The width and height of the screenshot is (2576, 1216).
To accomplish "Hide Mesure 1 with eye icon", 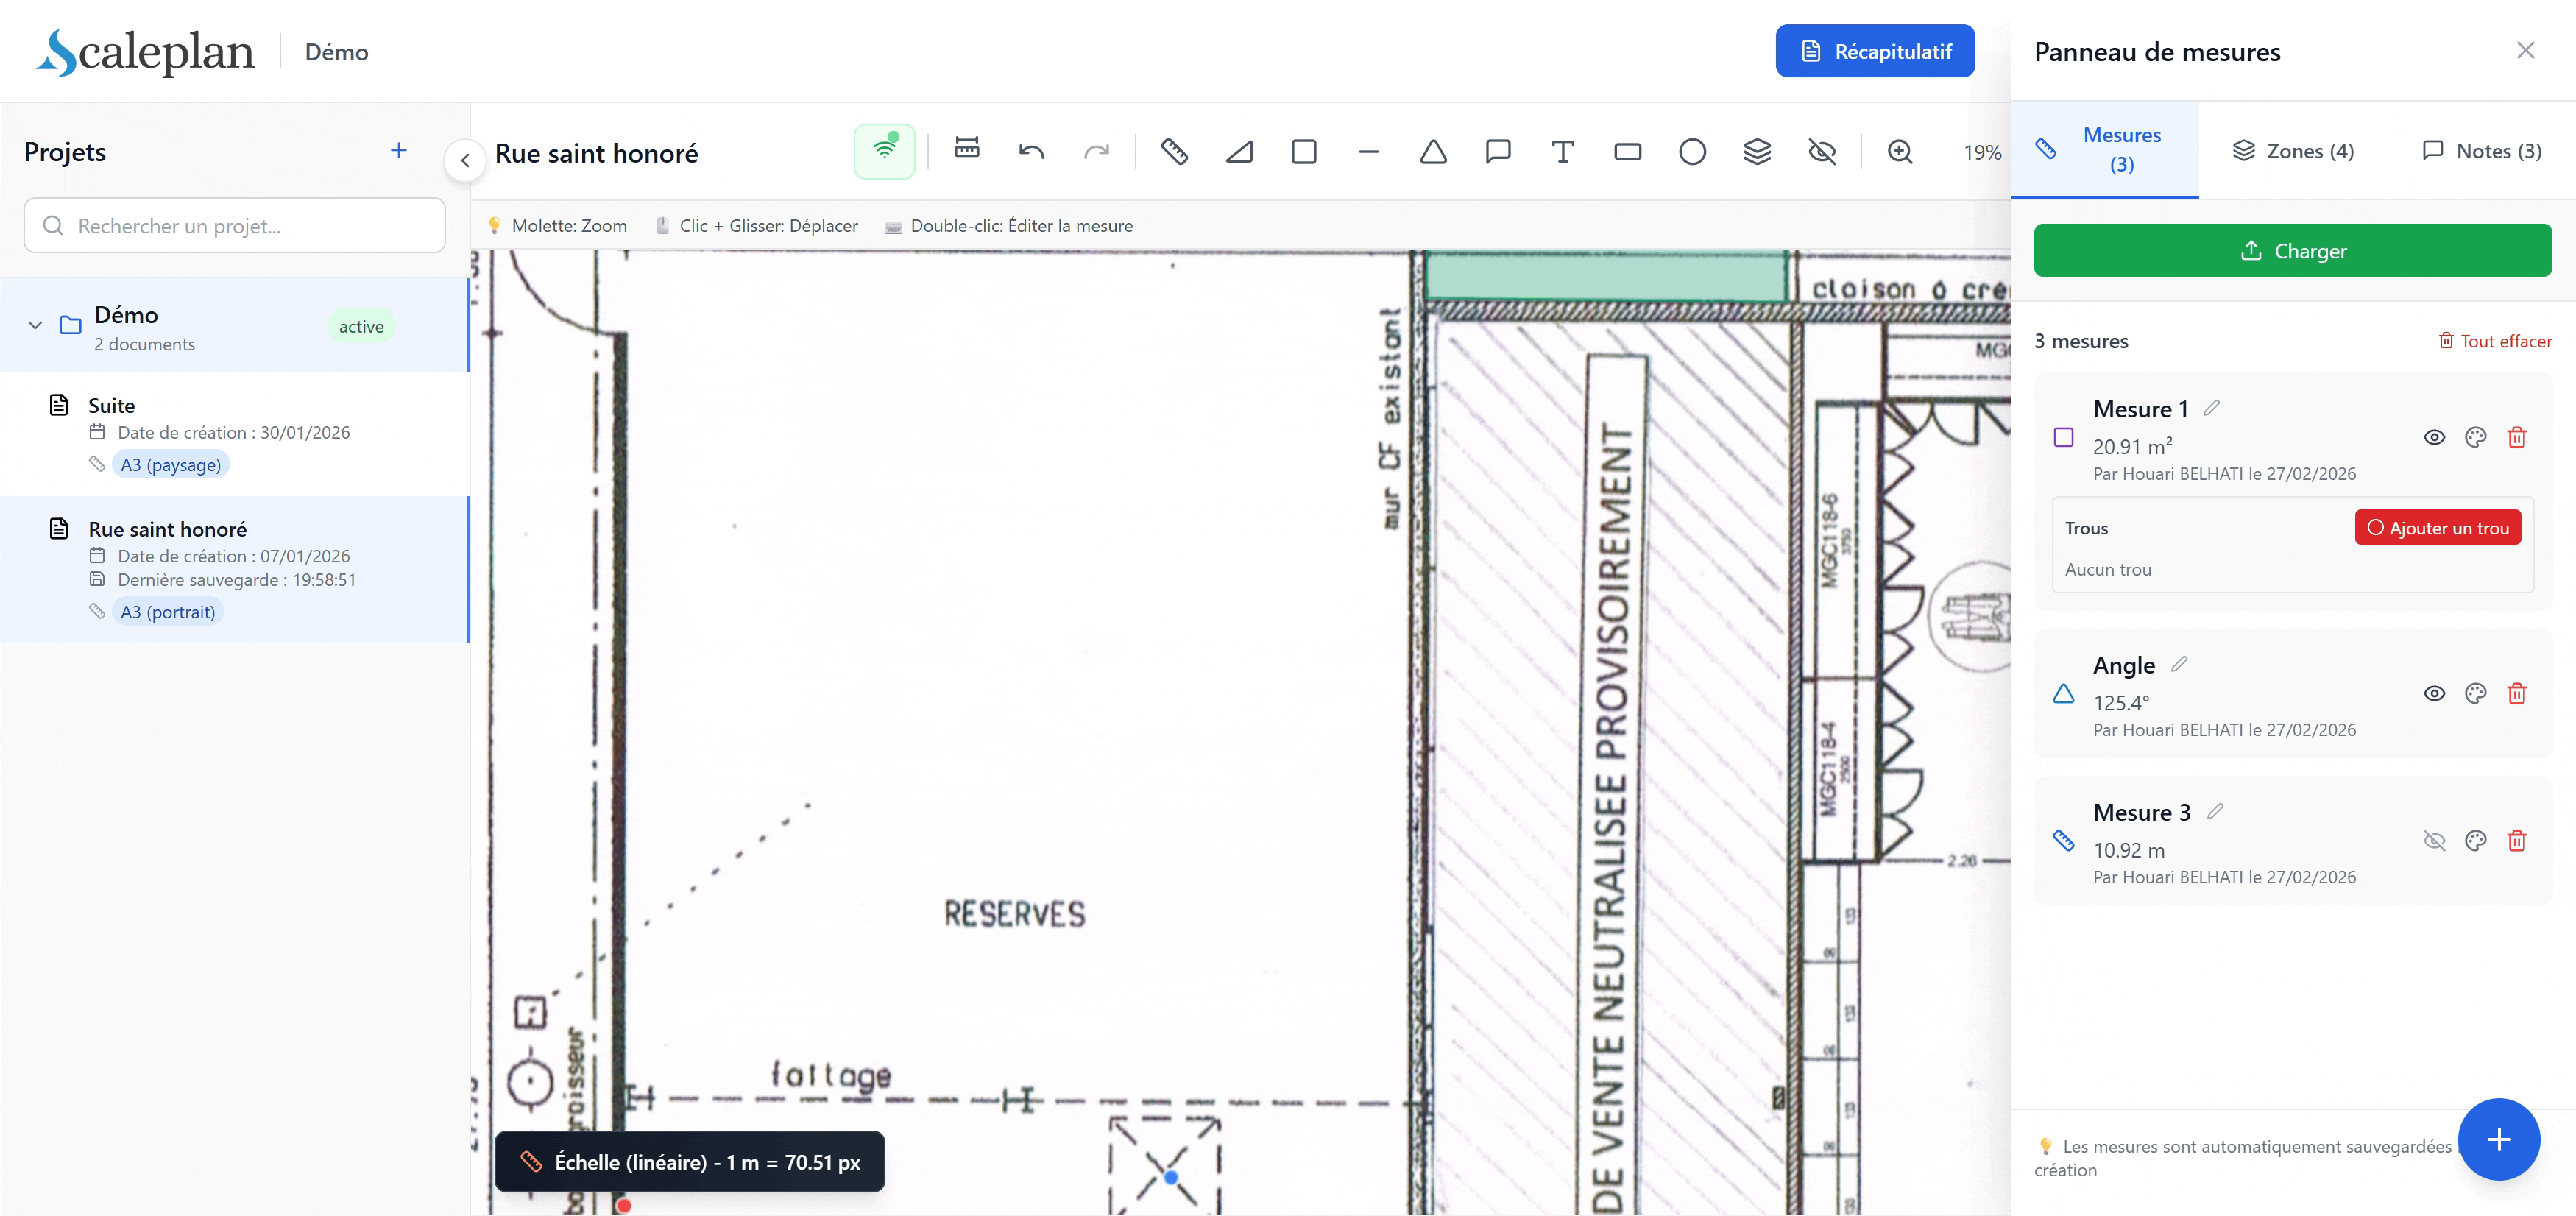I will [2434, 437].
